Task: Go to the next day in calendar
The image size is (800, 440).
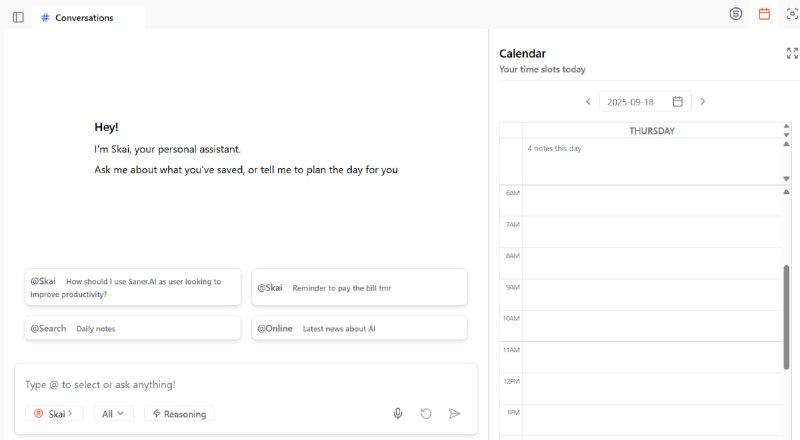Action: point(703,101)
